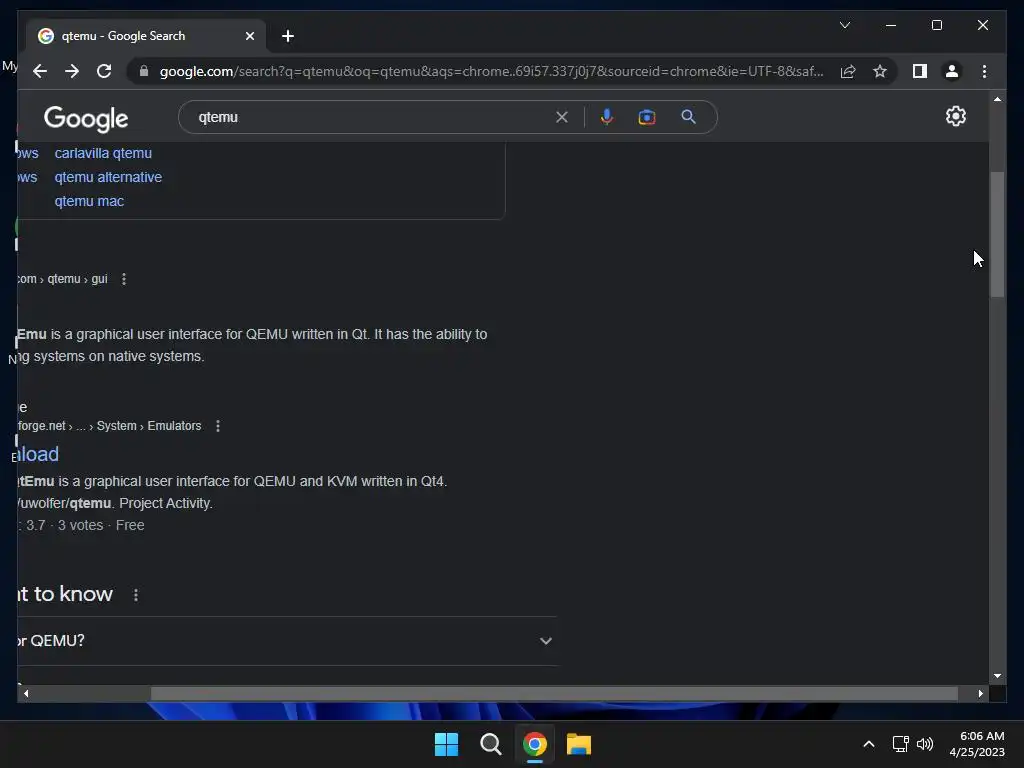View site security lock info

144,71
